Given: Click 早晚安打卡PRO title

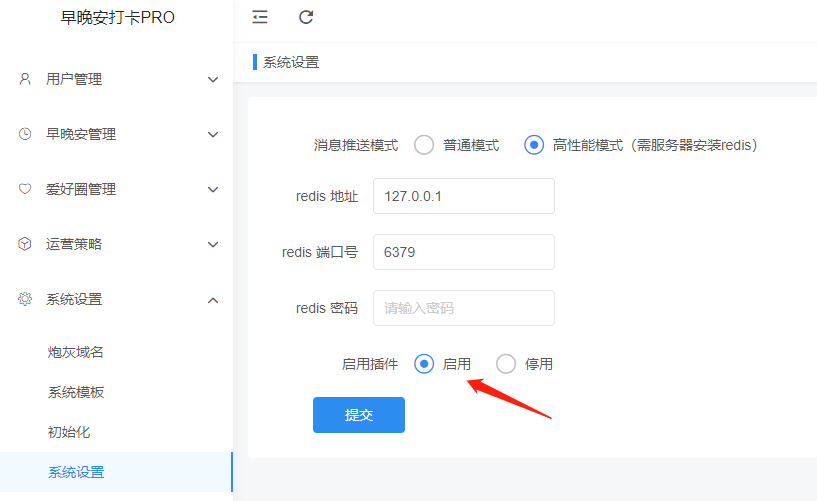Looking at the screenshot, I should [118, 17].
